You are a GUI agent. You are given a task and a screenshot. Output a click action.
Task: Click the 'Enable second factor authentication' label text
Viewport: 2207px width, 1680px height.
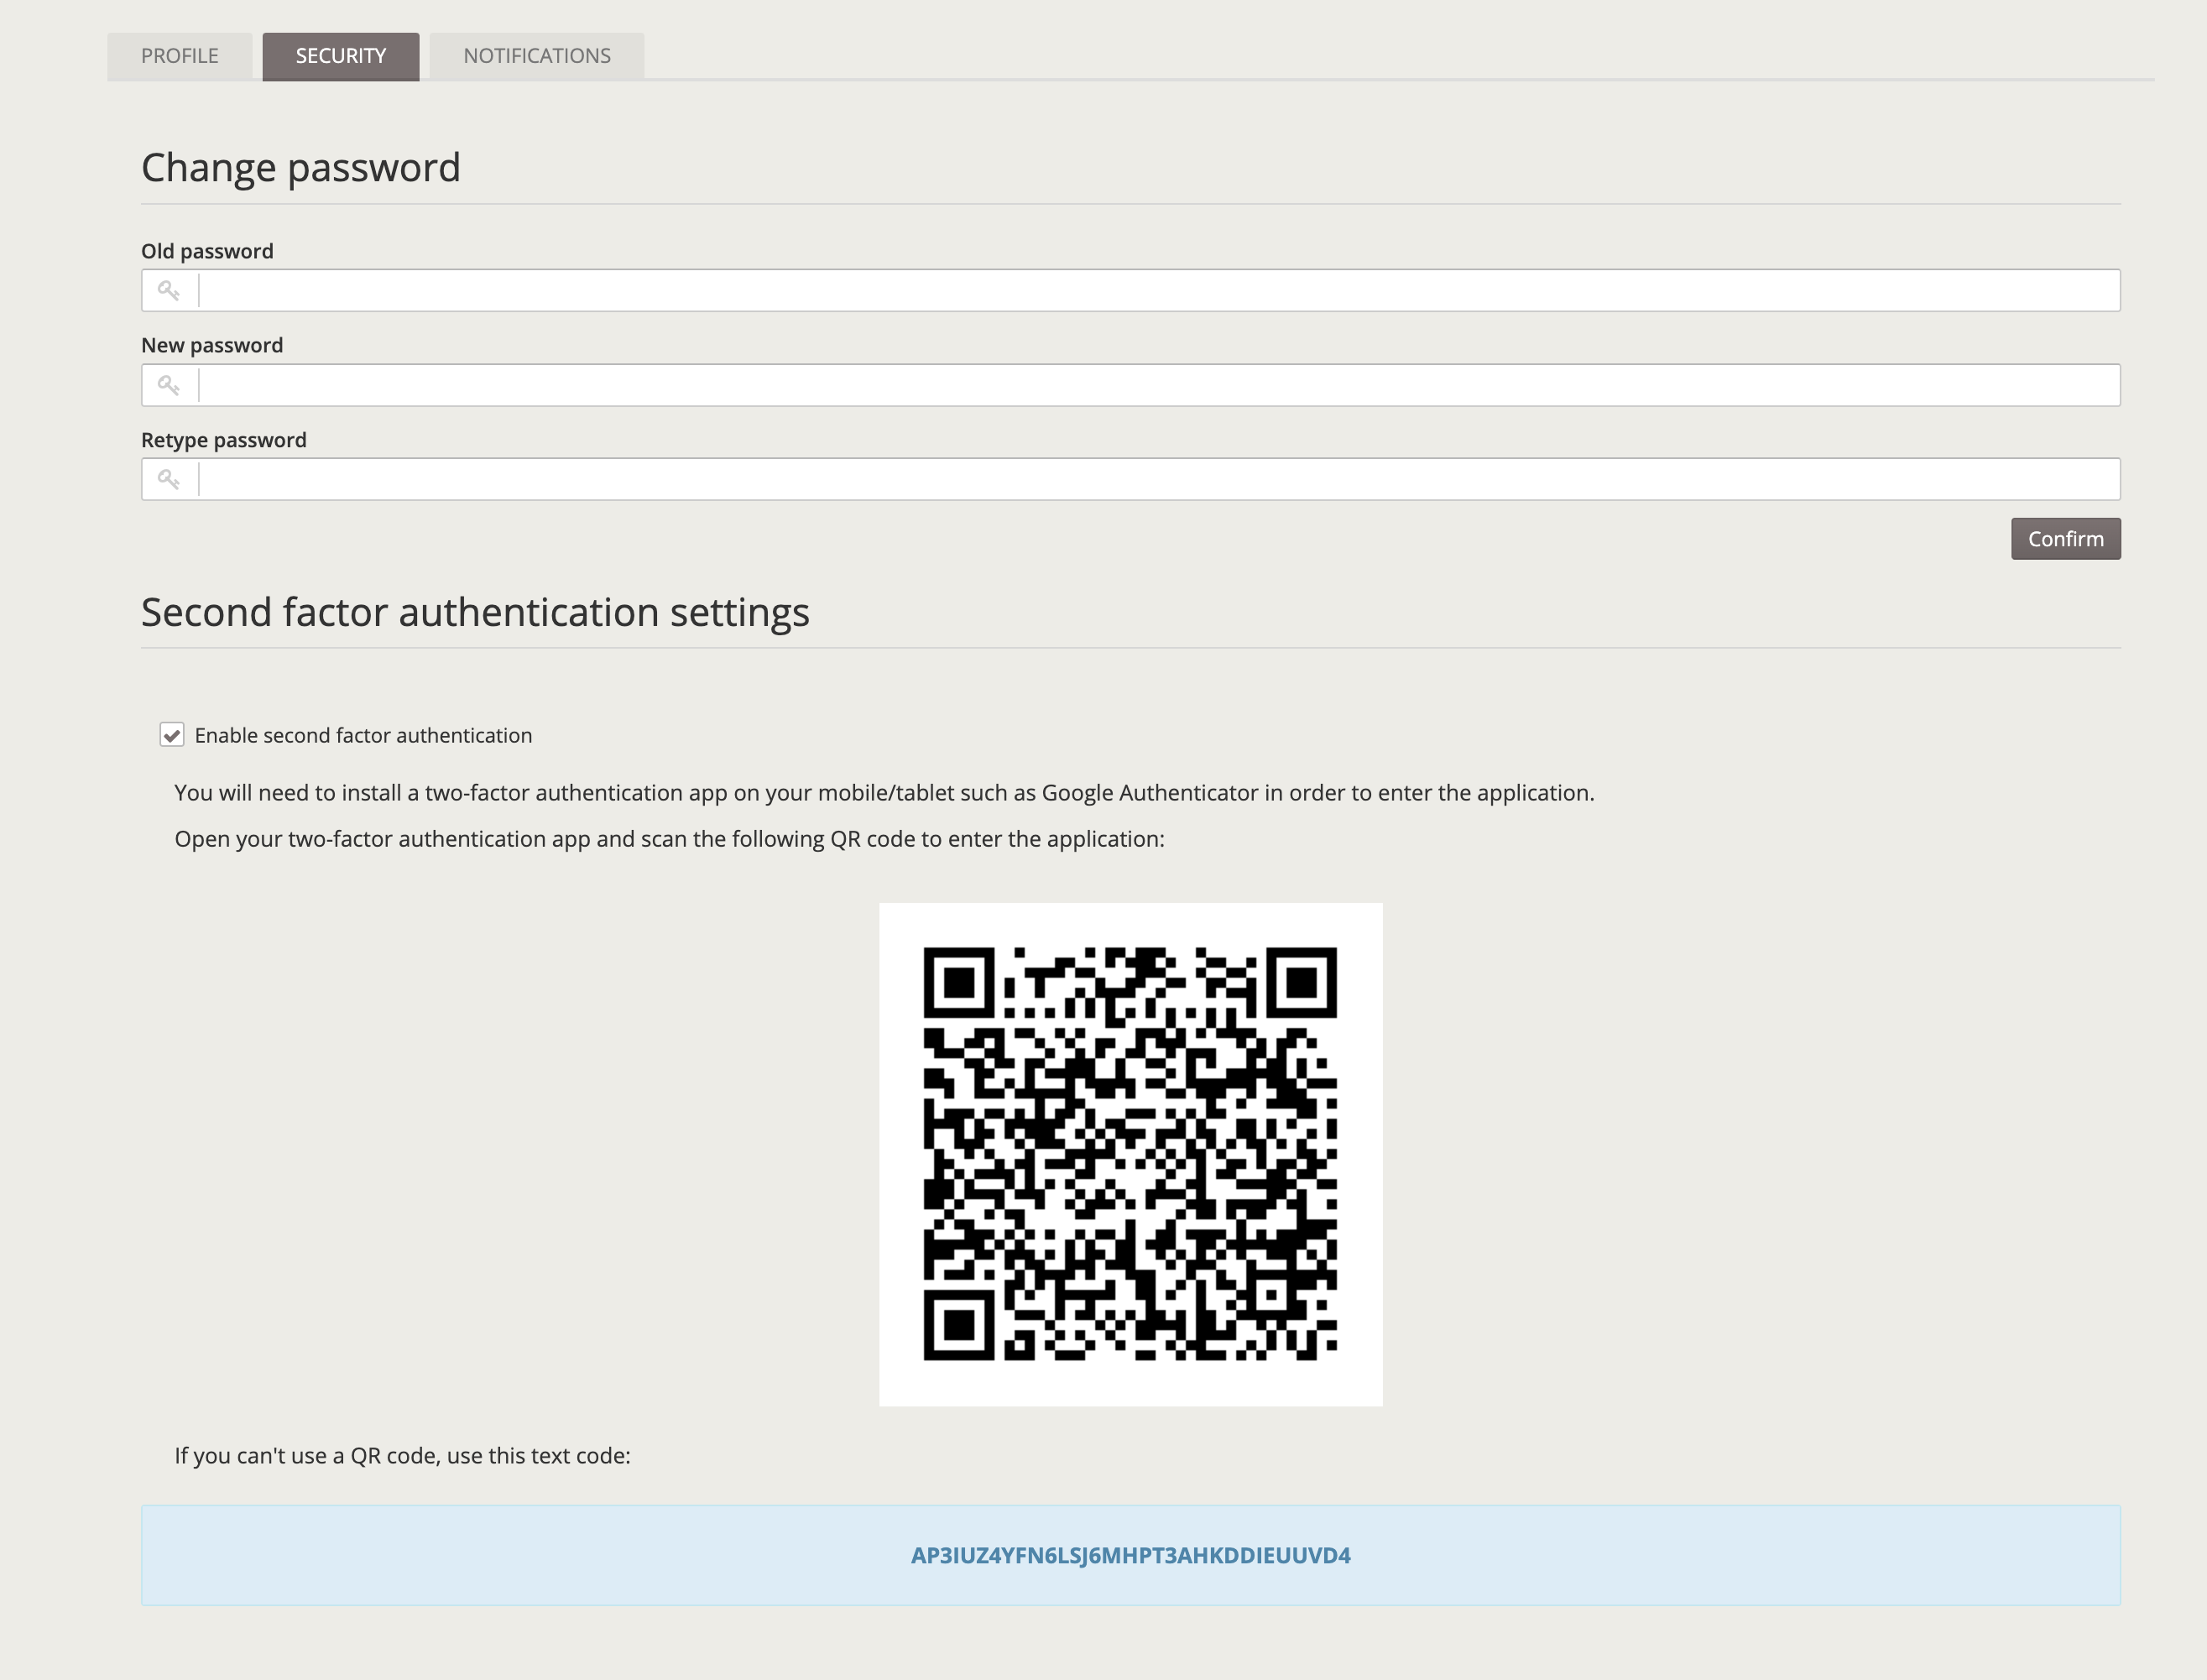(363, 735)
